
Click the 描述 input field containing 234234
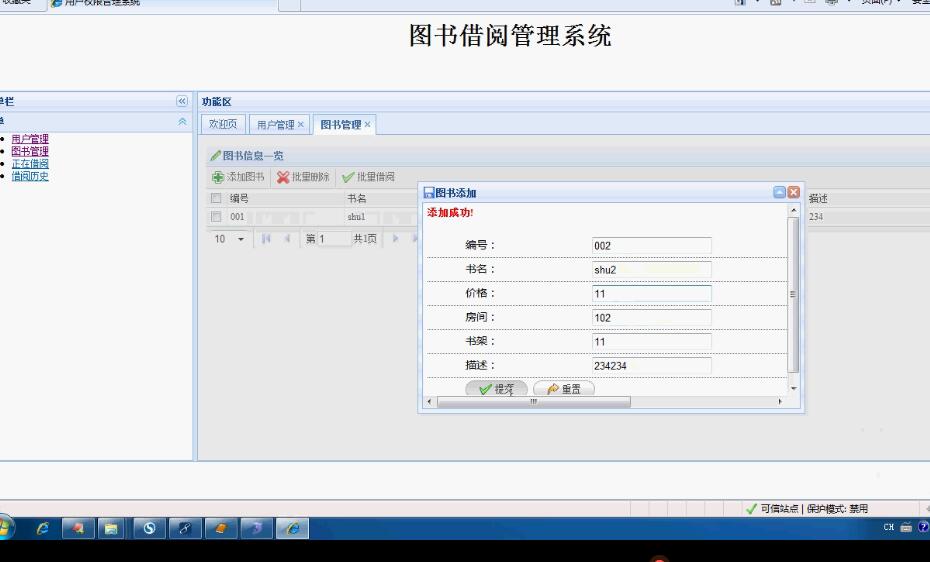[651, 366]
